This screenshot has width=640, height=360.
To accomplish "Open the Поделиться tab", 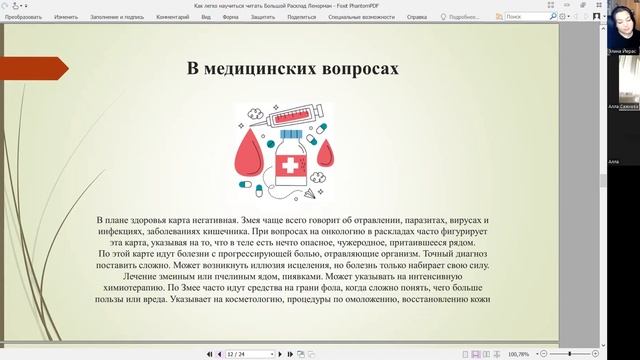I will point(302,17).
